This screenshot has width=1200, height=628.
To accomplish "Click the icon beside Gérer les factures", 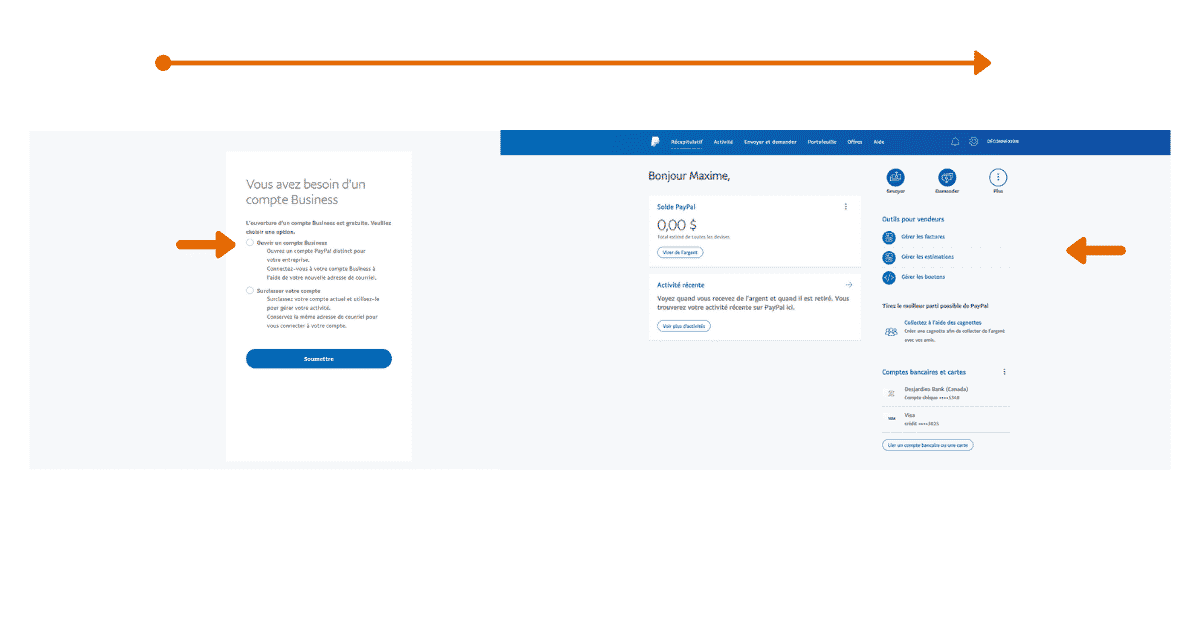I will [x=889, y=237].
